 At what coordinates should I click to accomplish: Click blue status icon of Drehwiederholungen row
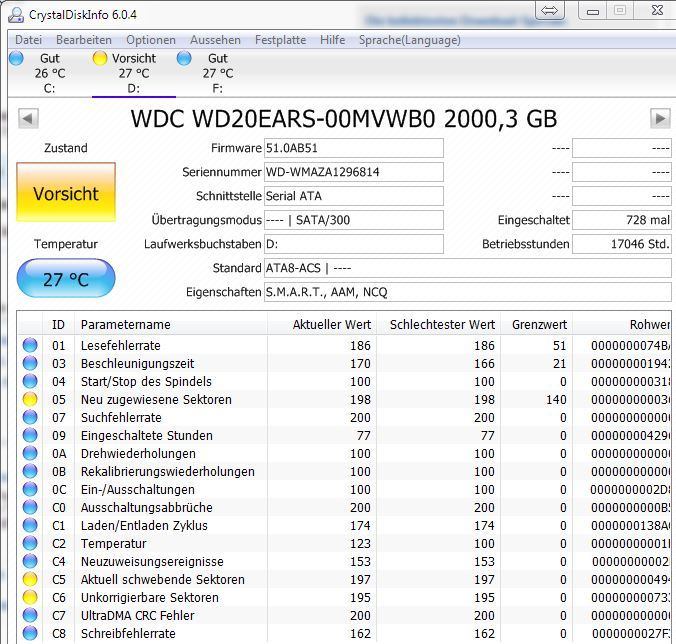[30, 453]
